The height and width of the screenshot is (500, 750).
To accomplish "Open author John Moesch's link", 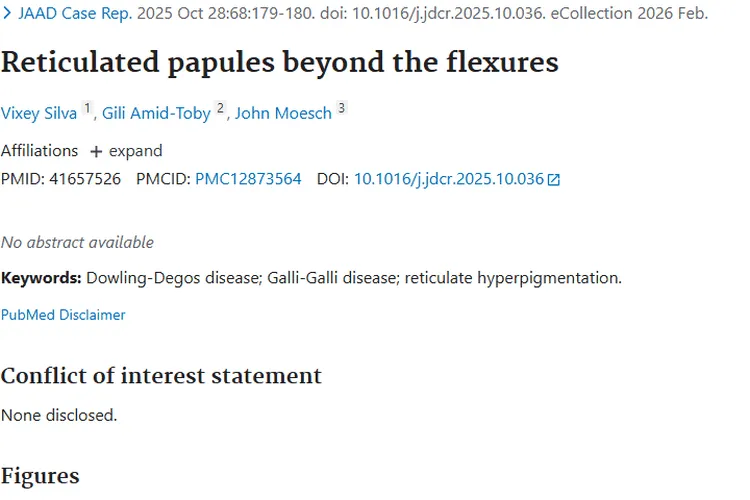I will [x=283, y=113].
